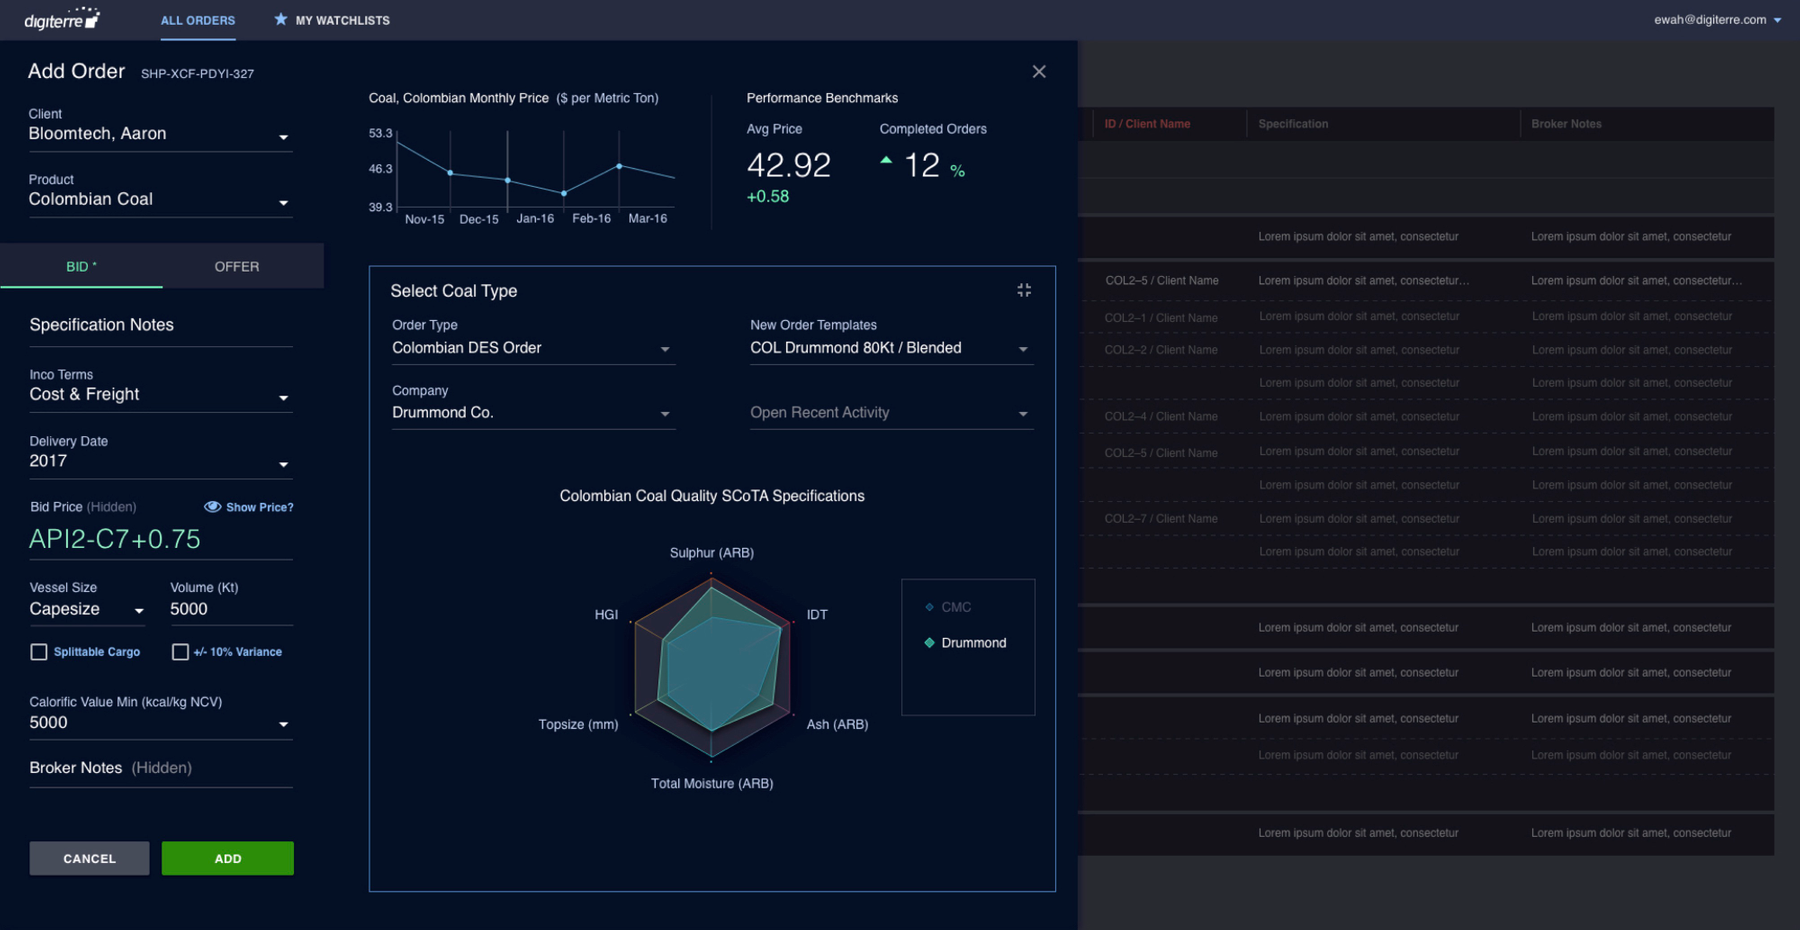Select the BID tab

point(81,266)
